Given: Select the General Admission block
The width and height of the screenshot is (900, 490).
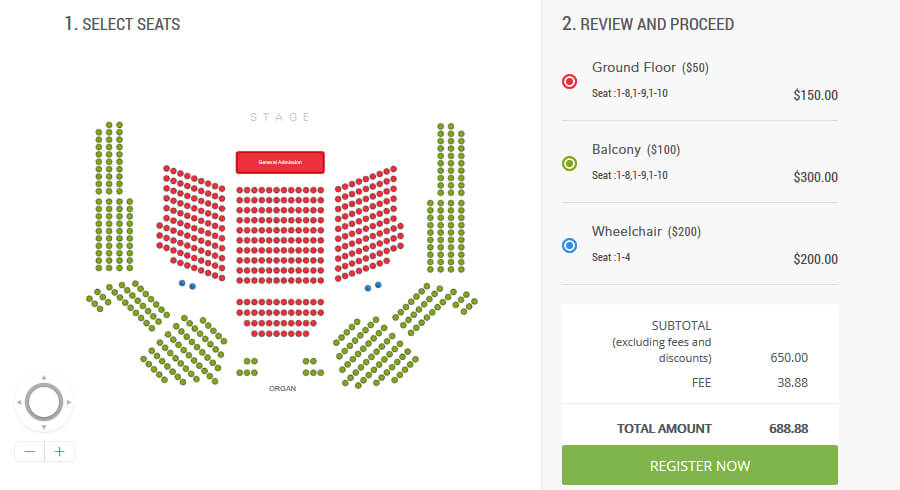Looking at the screenshot, I should [280, 162].
